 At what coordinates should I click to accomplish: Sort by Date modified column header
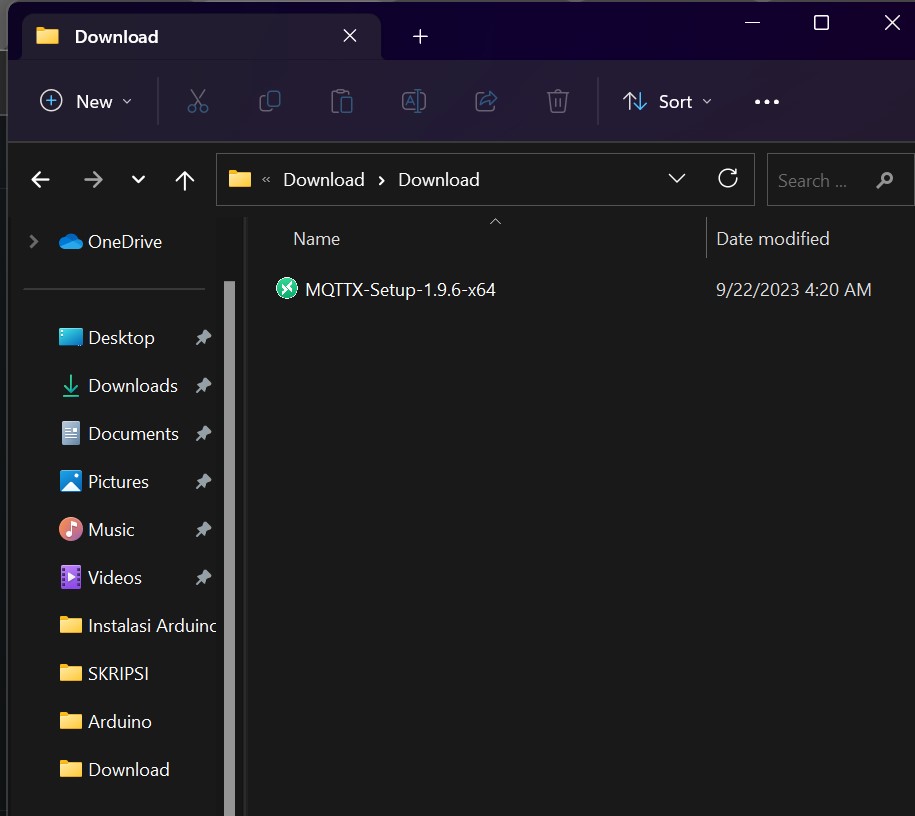pos(773,238)
